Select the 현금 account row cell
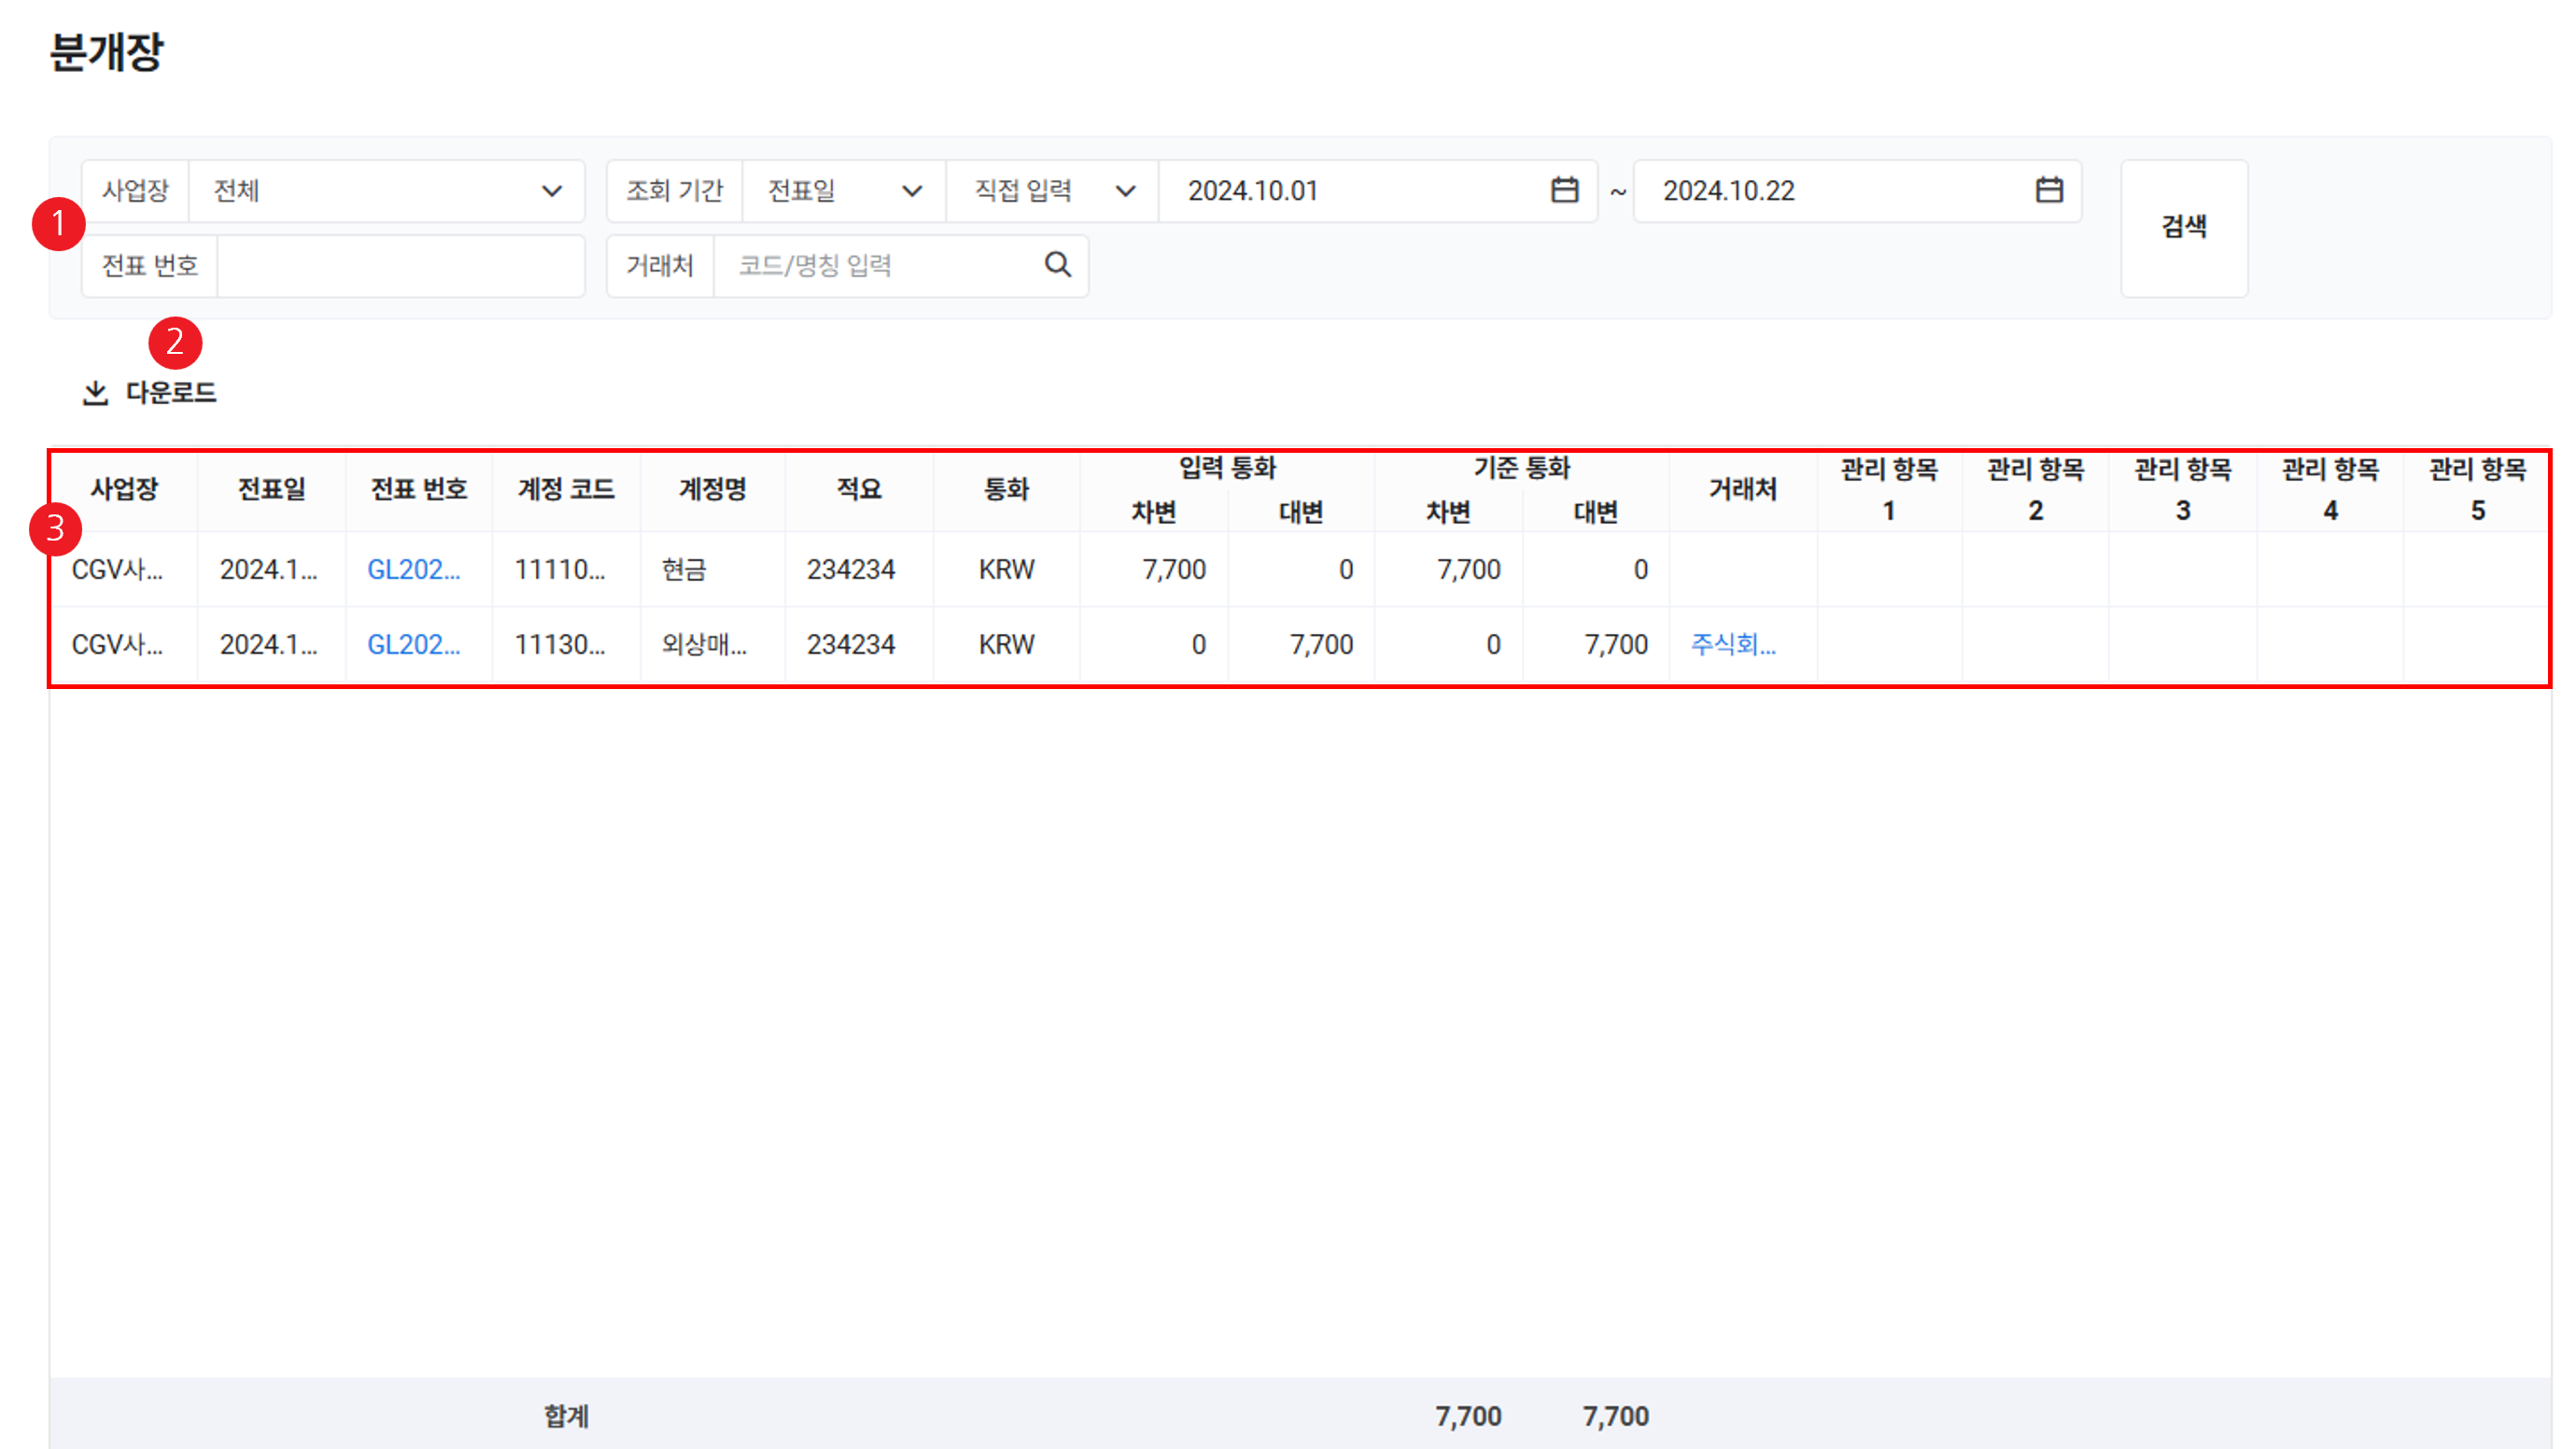2576x1449 pixels. [x=685, y=570]
